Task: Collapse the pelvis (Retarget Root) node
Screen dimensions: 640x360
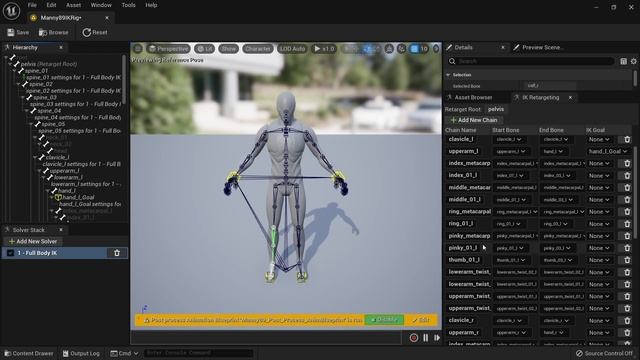Action: pos(10,64)
